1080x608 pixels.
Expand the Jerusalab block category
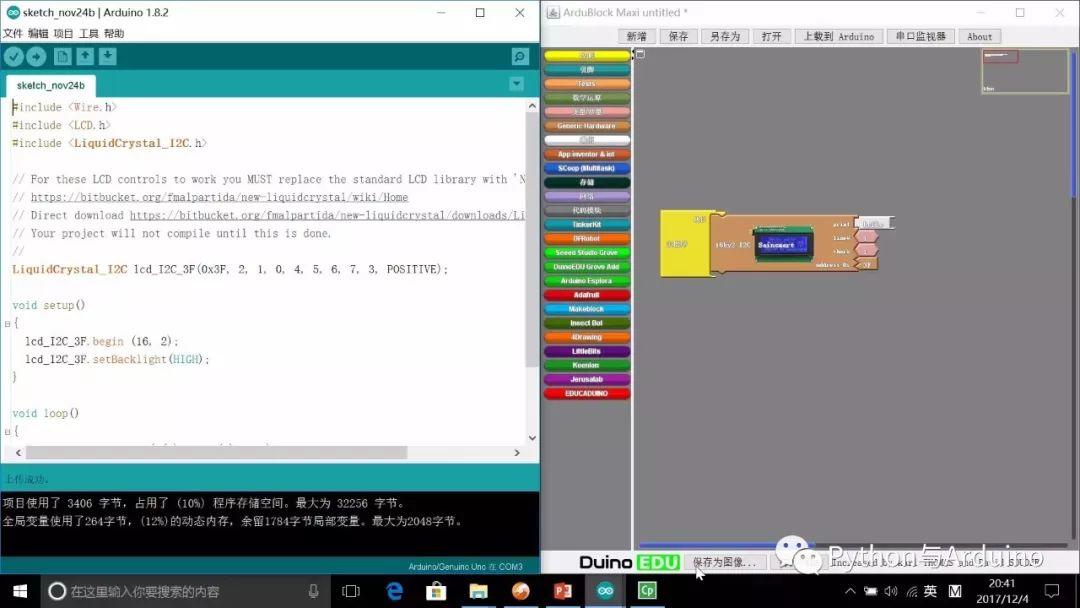coord(586,379)
